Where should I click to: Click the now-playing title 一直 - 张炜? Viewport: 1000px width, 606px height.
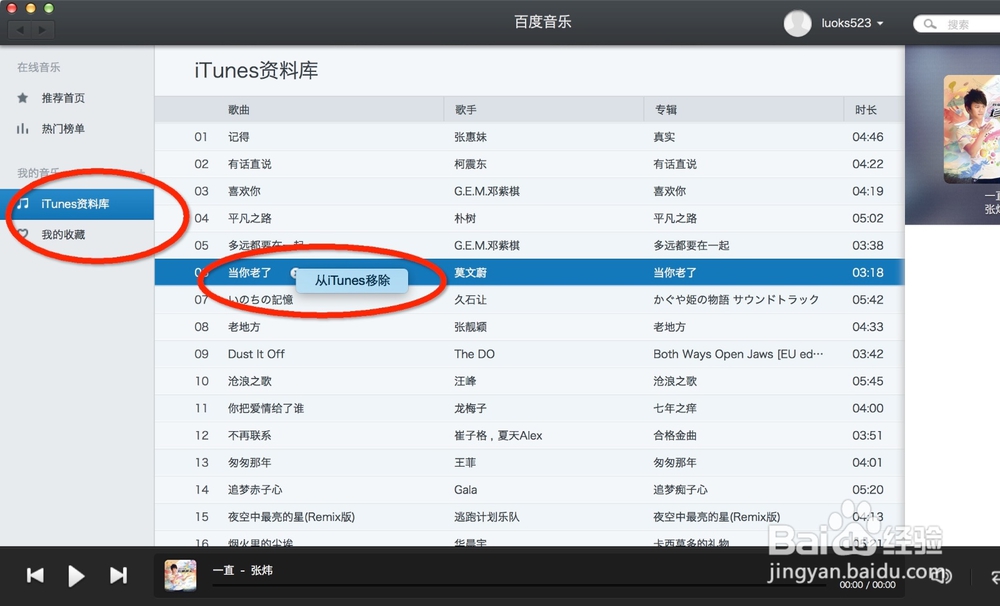tap(243, 570)
